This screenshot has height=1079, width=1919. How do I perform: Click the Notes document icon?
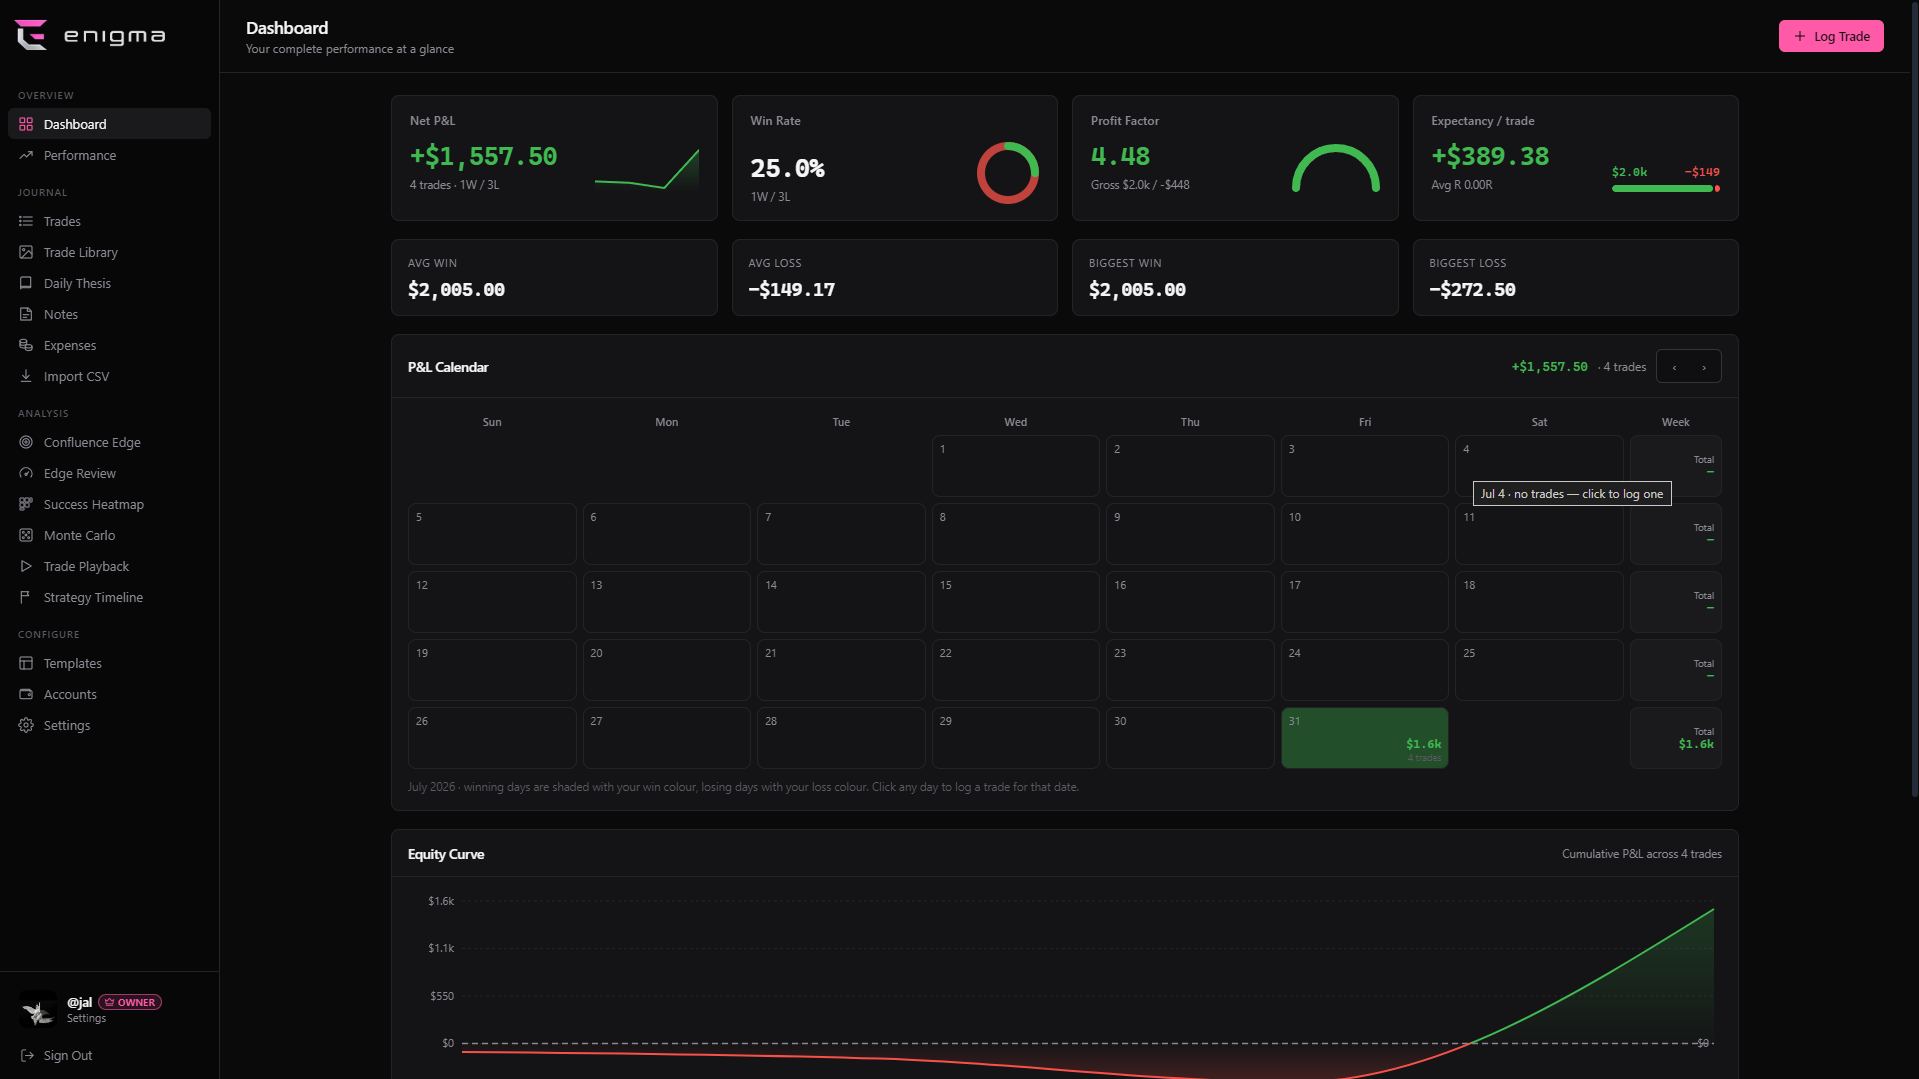coord(26,314)
